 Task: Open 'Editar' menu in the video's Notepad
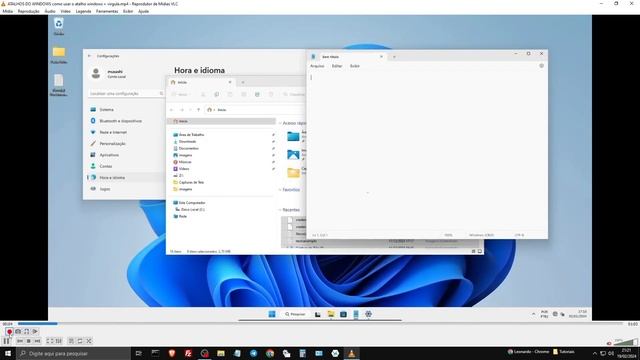tap(337, 66)
